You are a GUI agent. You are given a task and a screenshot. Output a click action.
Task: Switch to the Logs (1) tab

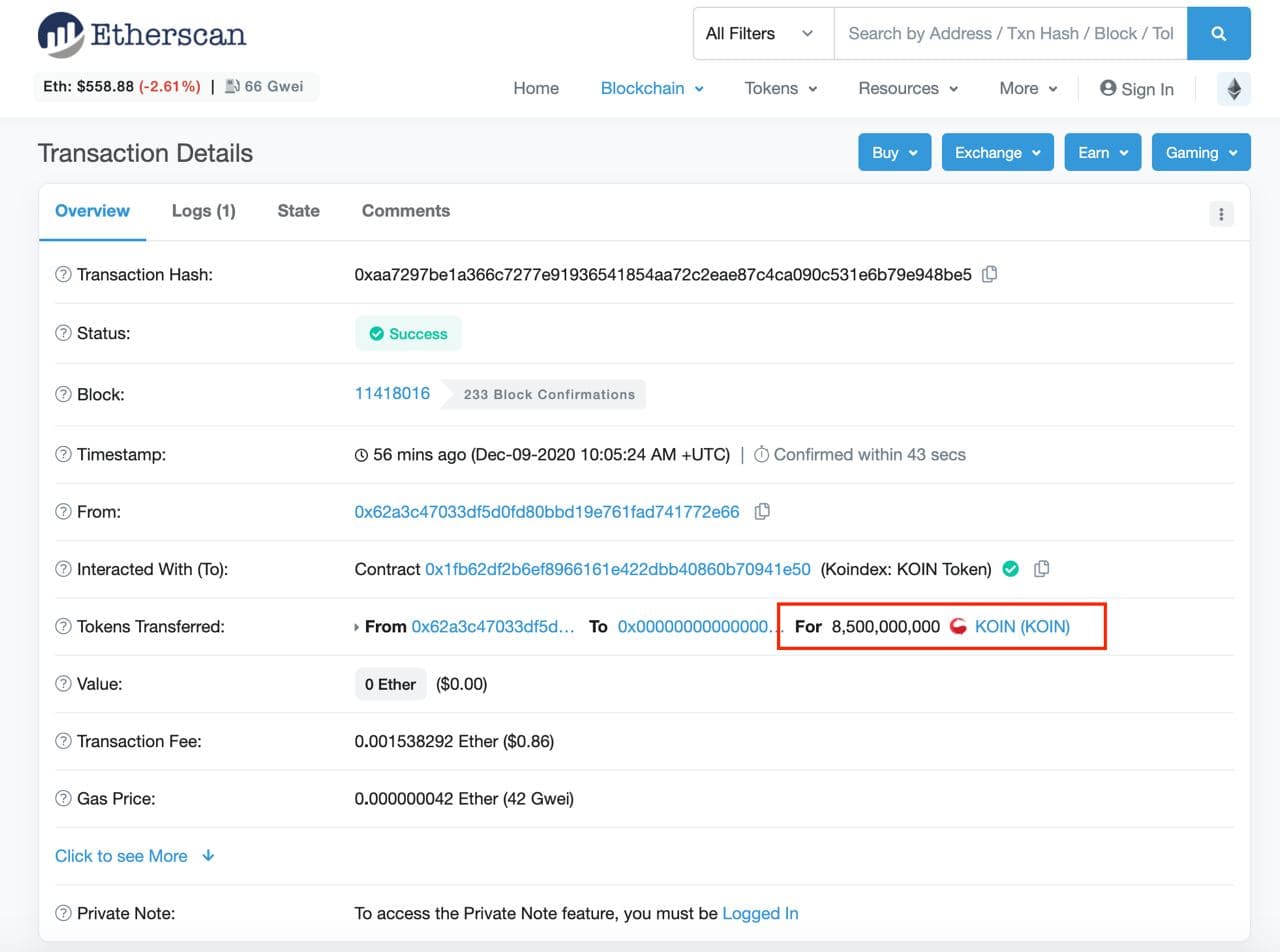203,211
